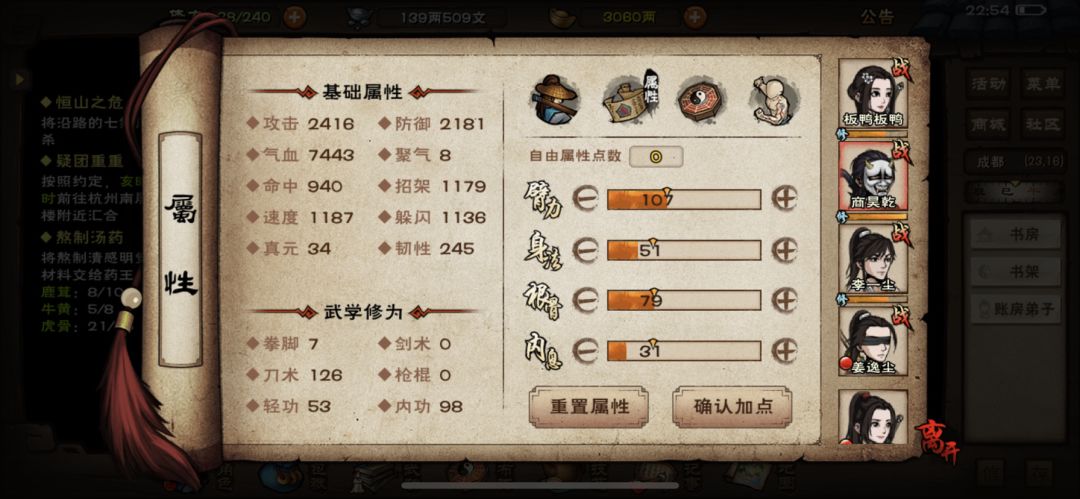This screenshot has width=1080, height=499.
Task: Select character portrait 李一尘
Action: point(873,259)
